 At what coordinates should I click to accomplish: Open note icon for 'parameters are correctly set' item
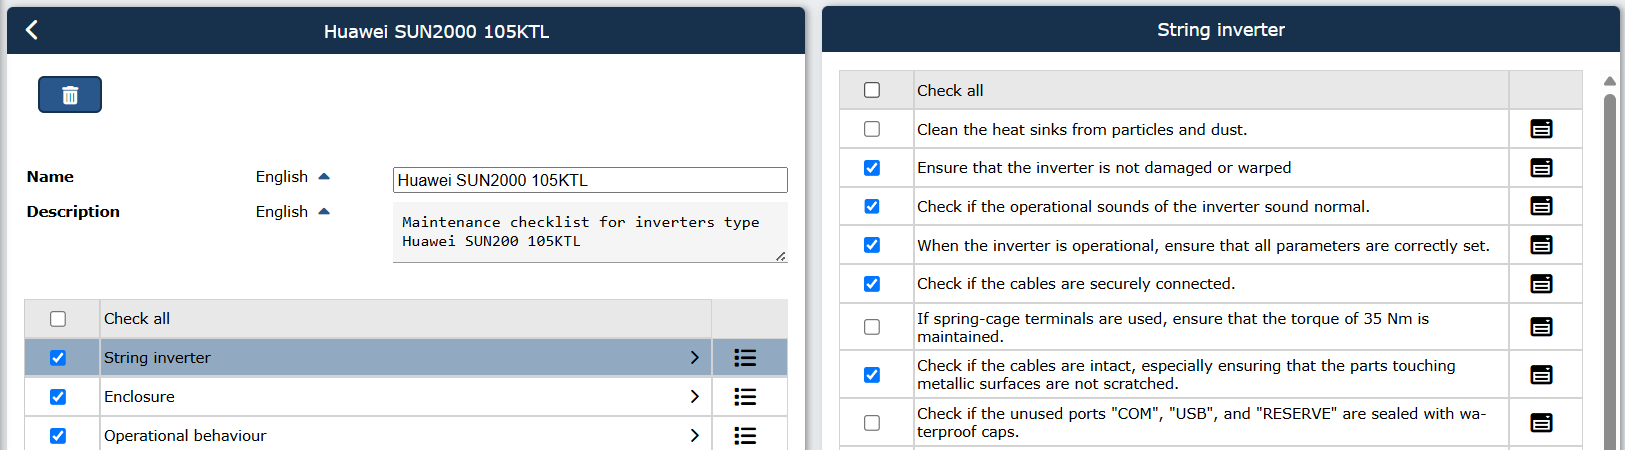tap(1542, 245)
